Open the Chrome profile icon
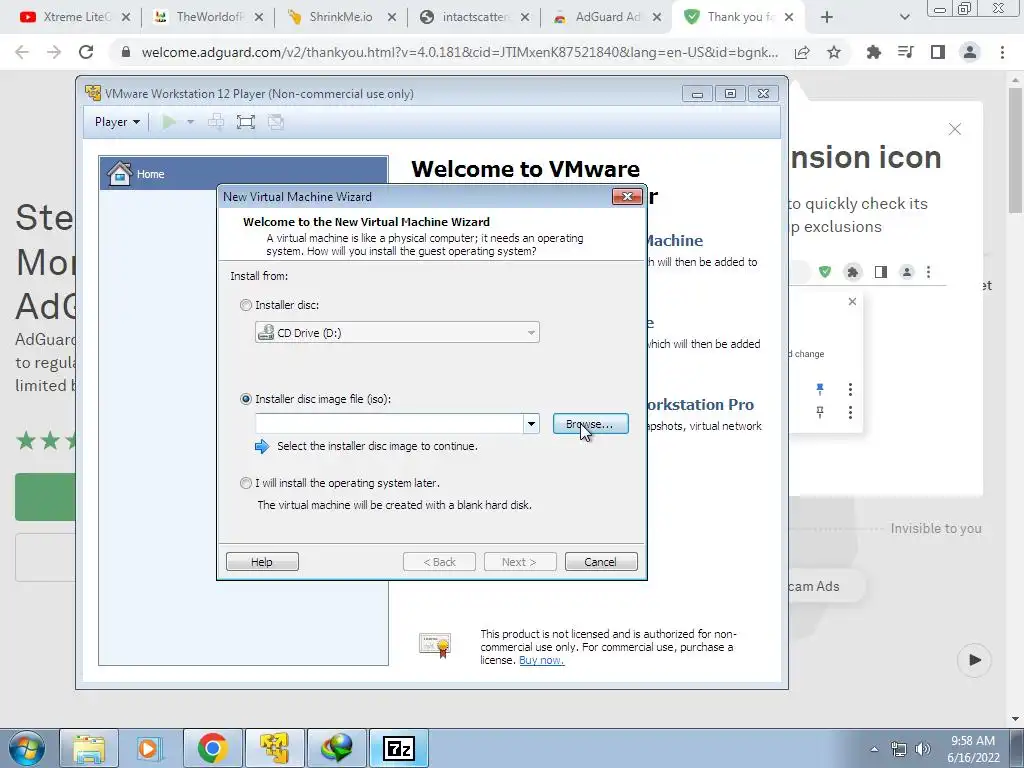The height and width of the screenshot is (768, 1024). (x=970, y=52)
